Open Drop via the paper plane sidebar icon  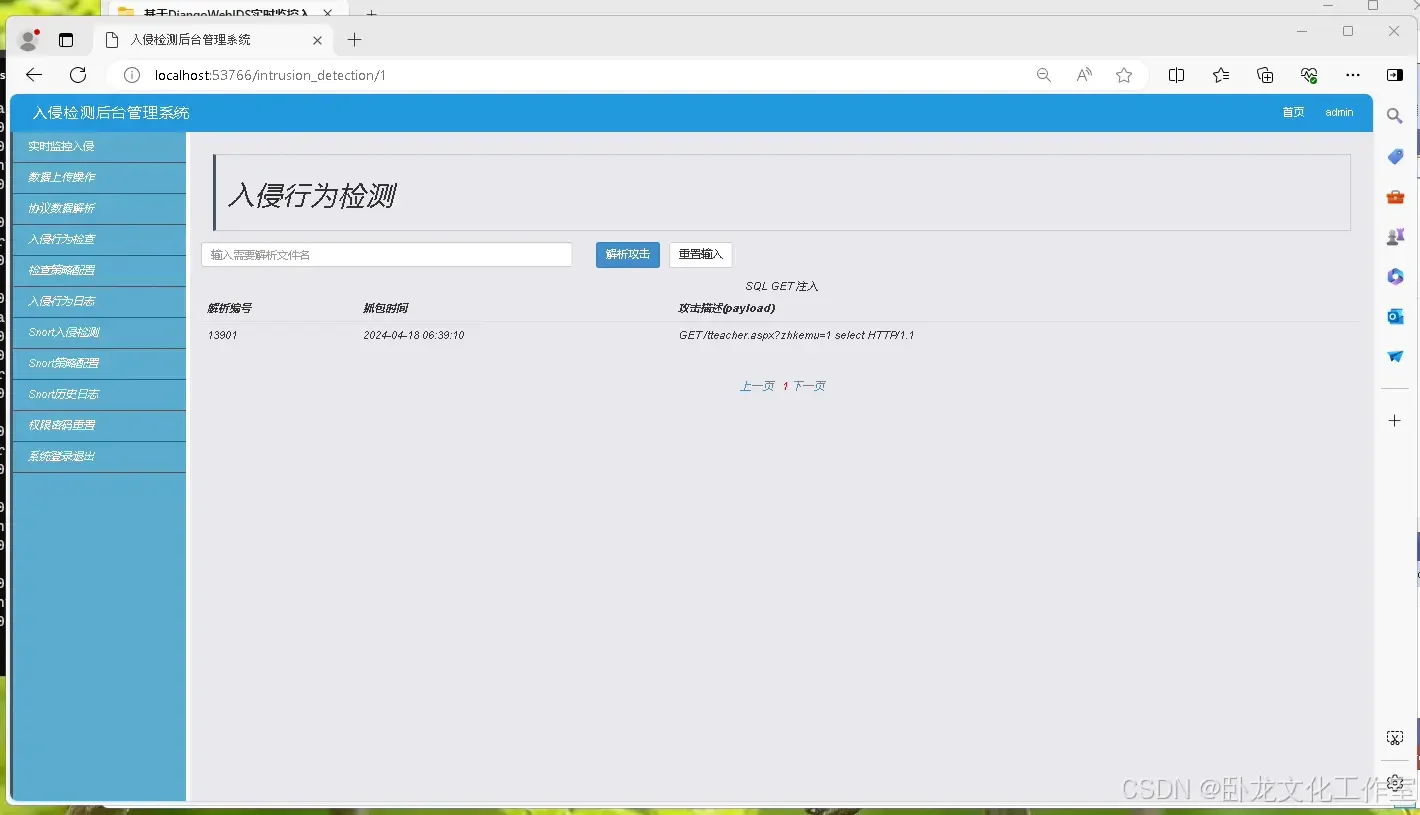1395,356
